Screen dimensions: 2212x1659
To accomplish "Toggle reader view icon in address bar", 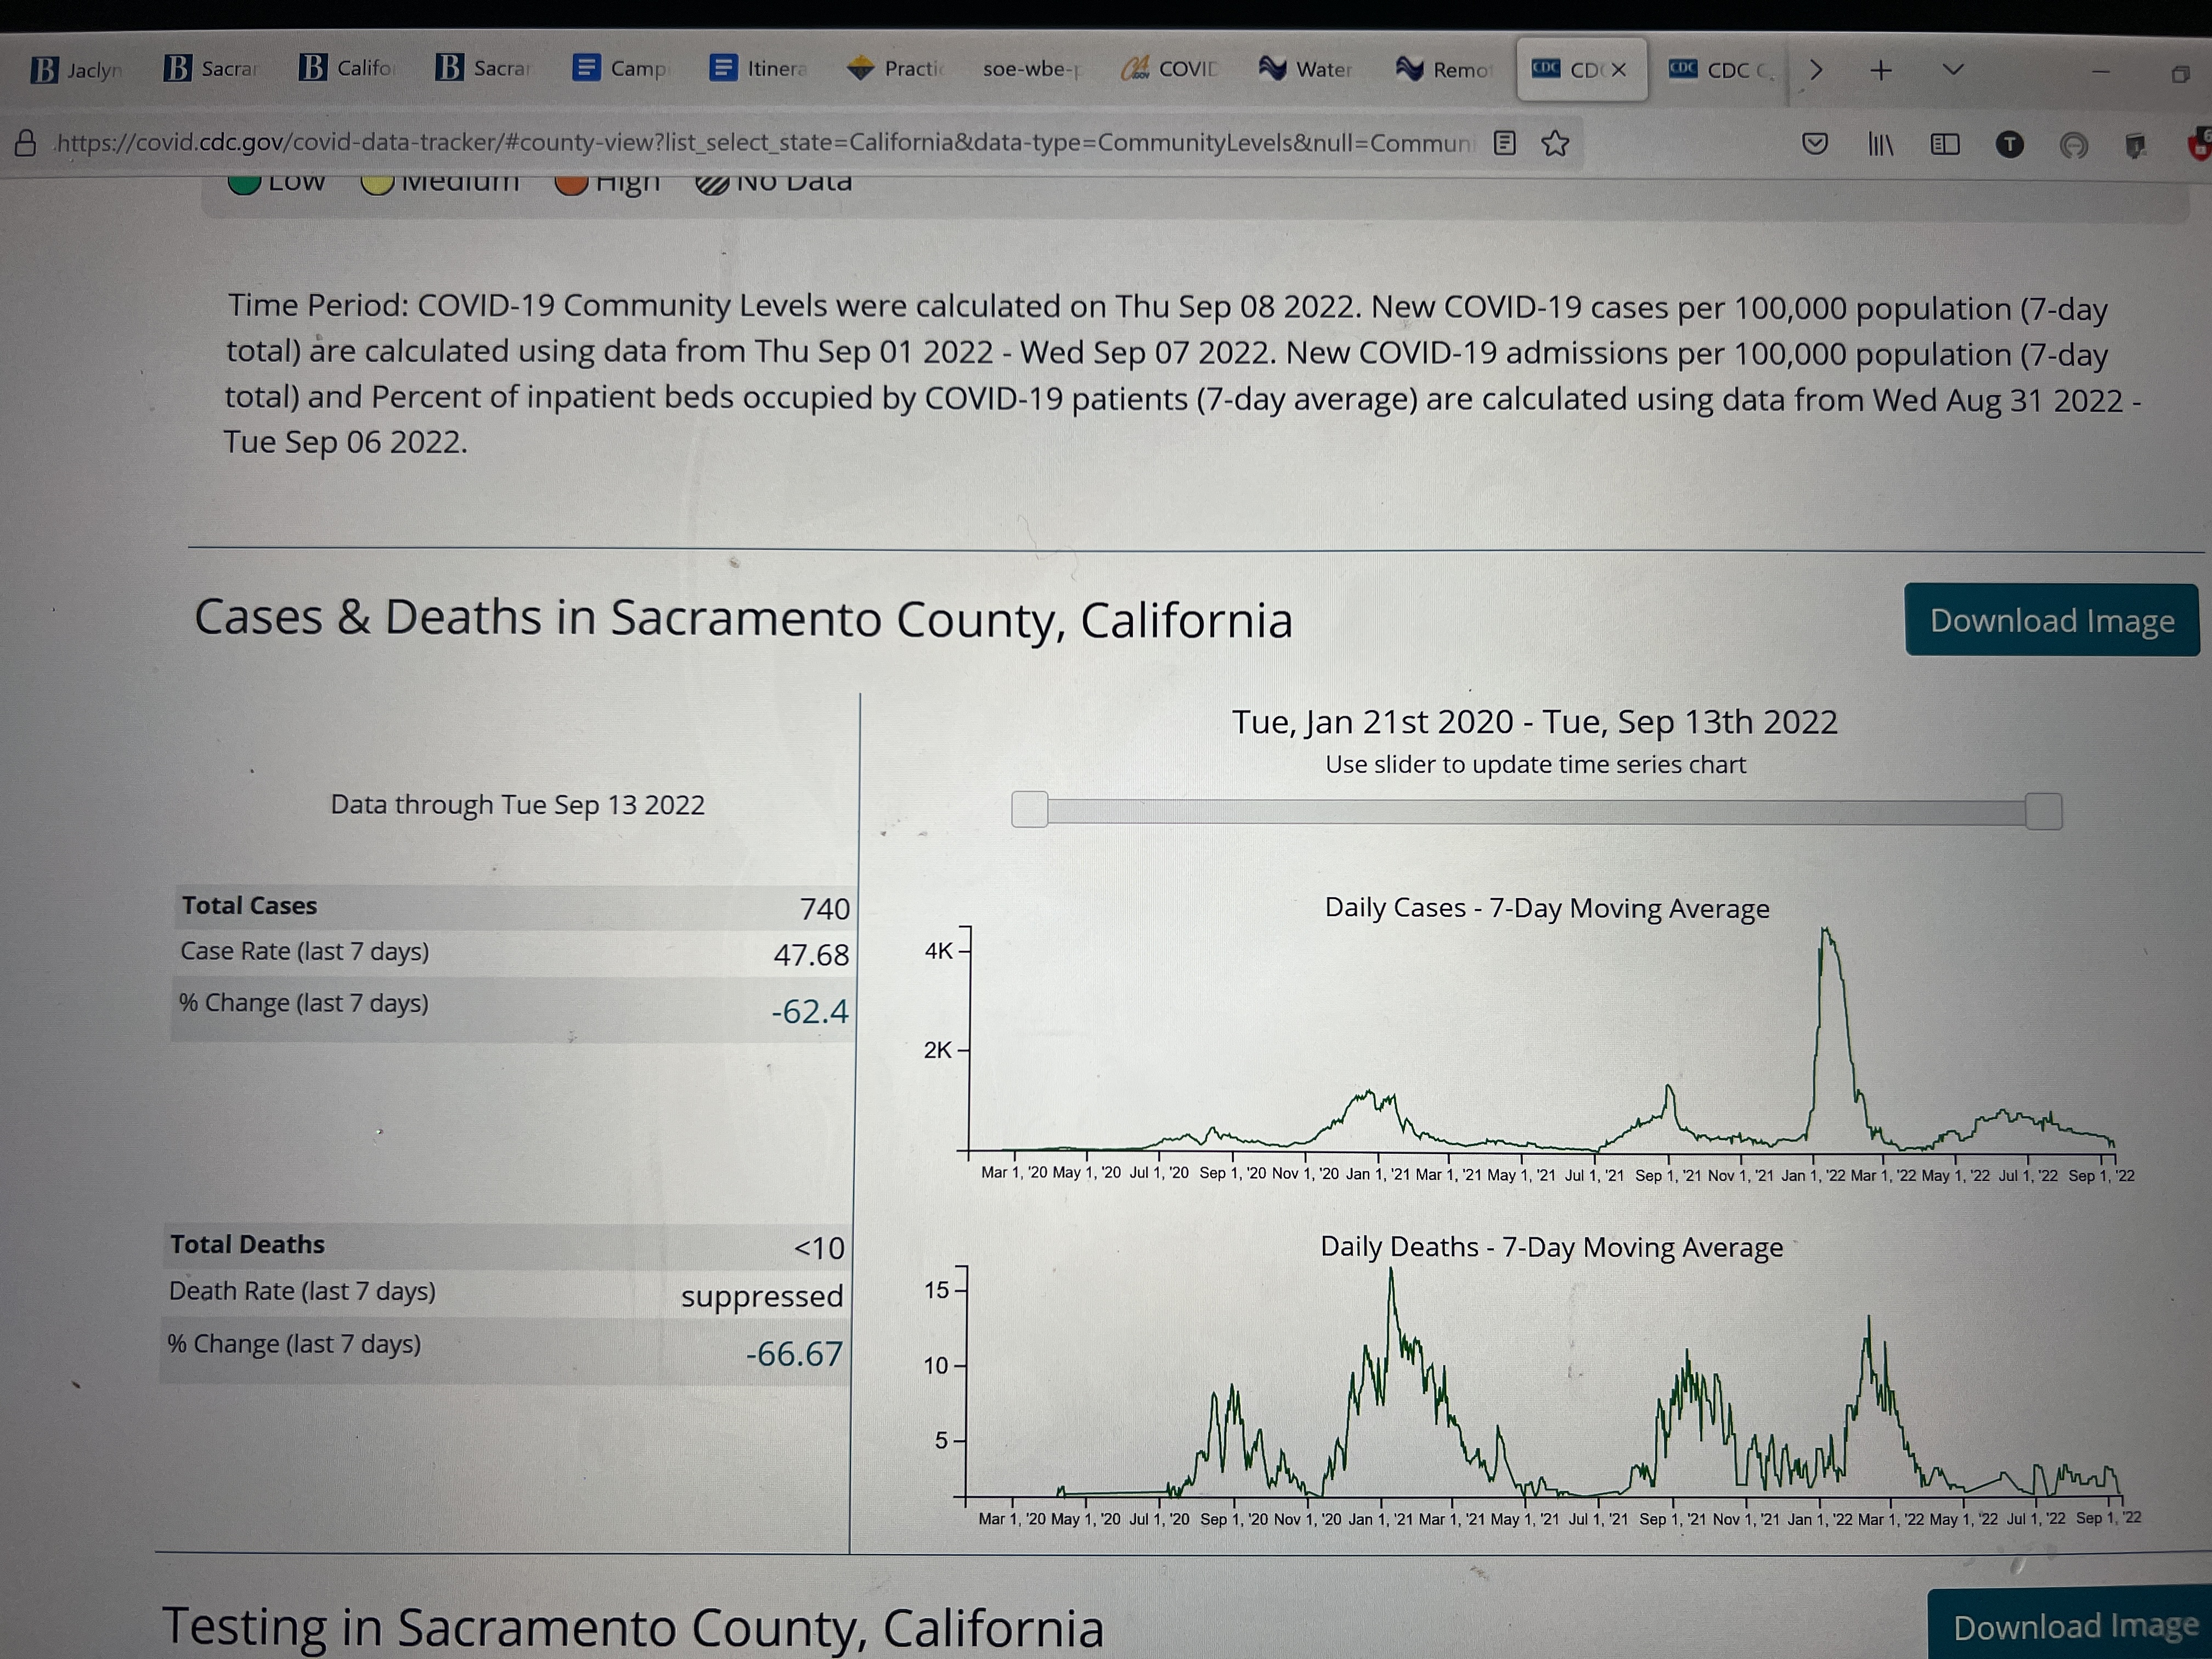I will 1504,143.
